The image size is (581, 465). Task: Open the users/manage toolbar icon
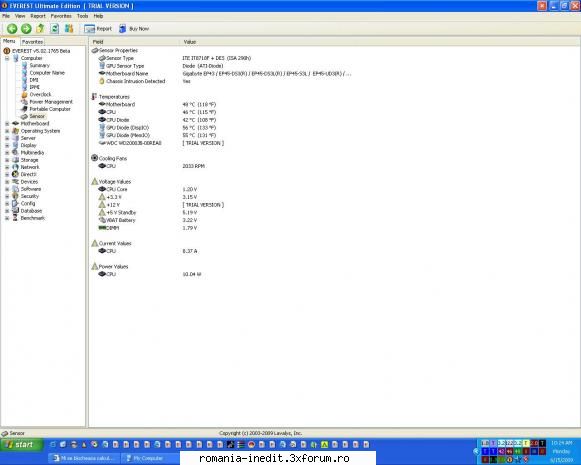click(69, 29)
